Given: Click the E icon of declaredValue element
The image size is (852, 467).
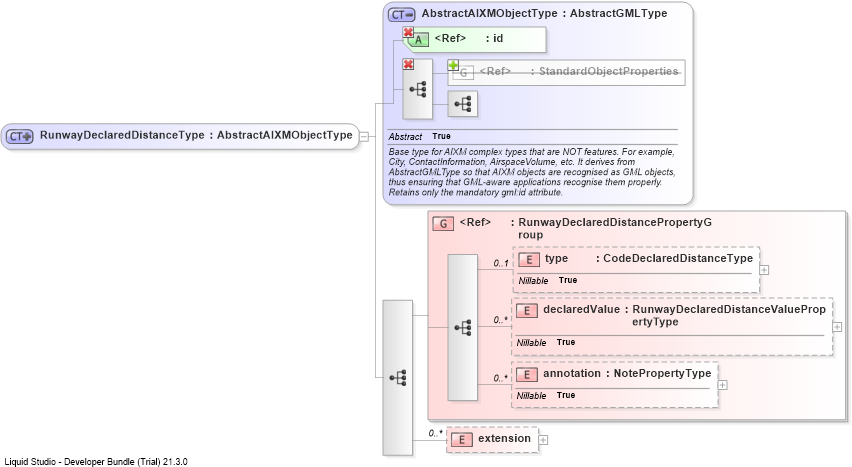Looking at the screenshot, I should tap(527, 311).
